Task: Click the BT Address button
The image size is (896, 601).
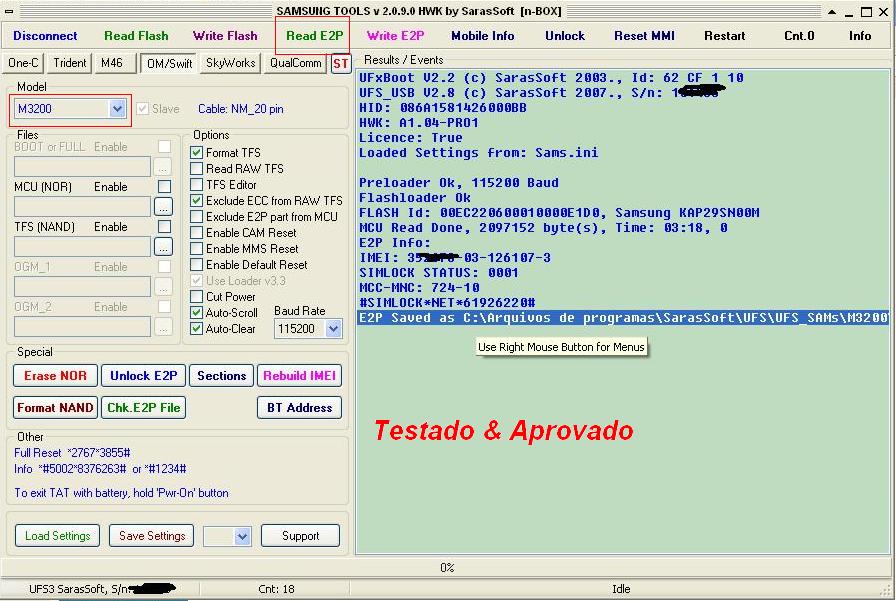Action: point(299,407)
